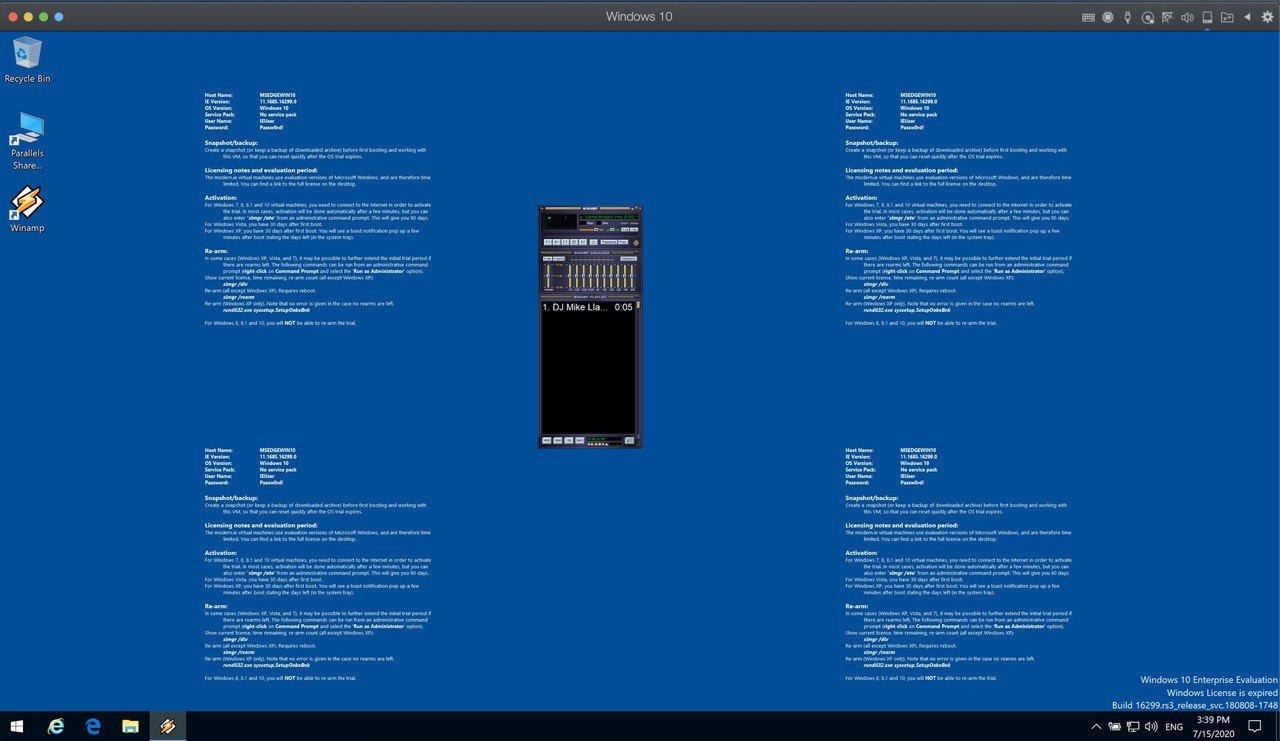Open the Action Center notifications icon

point(1255,727)
